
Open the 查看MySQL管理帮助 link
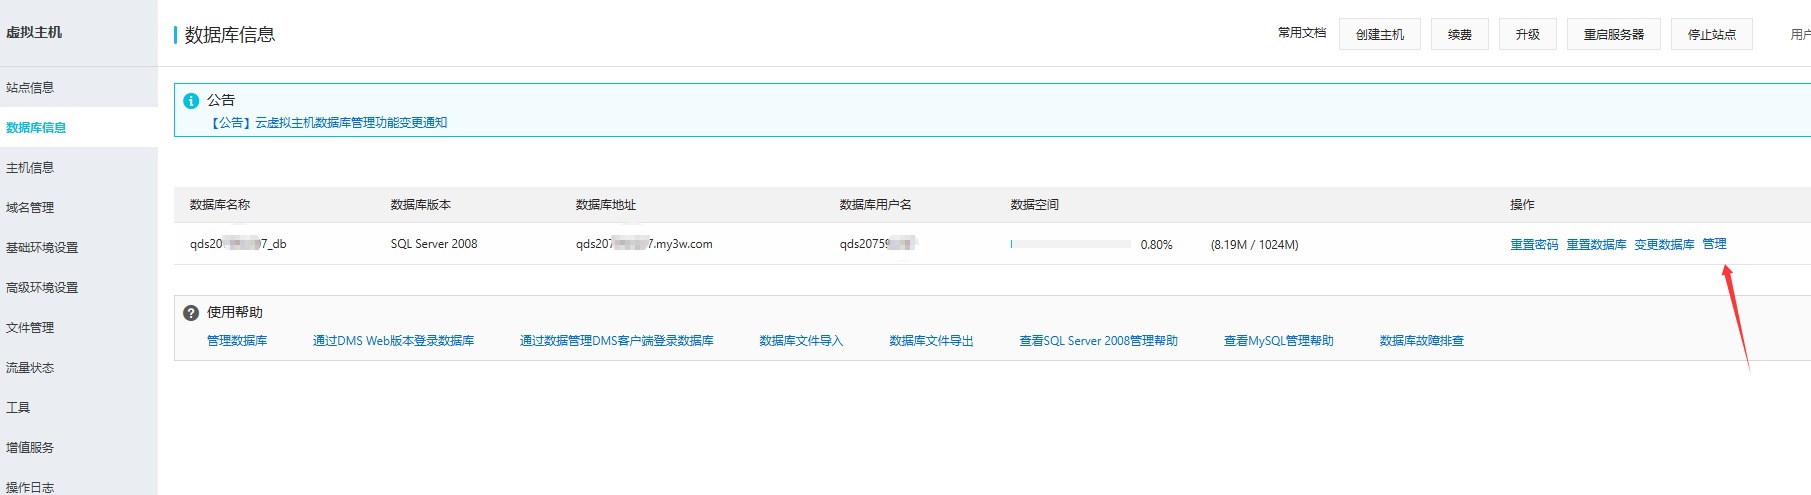(1279, 341)
